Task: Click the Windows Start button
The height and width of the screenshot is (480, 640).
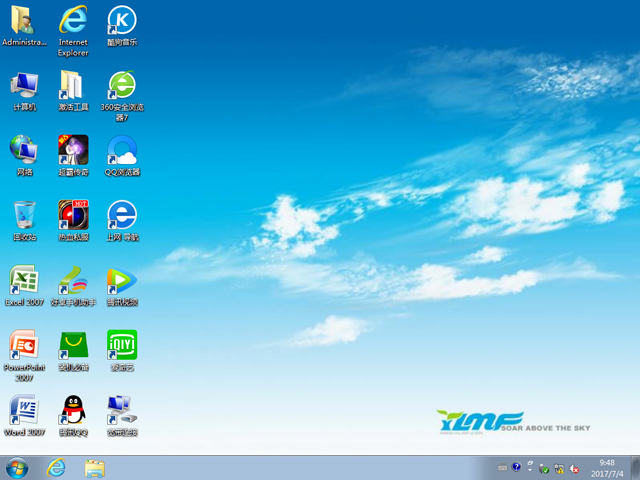Action: point(17,467)
